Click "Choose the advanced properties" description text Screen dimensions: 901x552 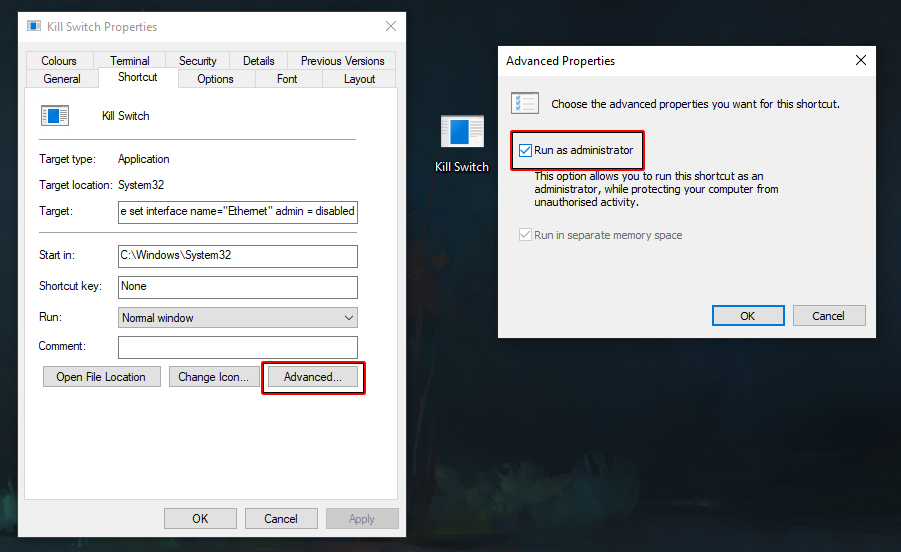pyautogui.click(x=695, y=104)
